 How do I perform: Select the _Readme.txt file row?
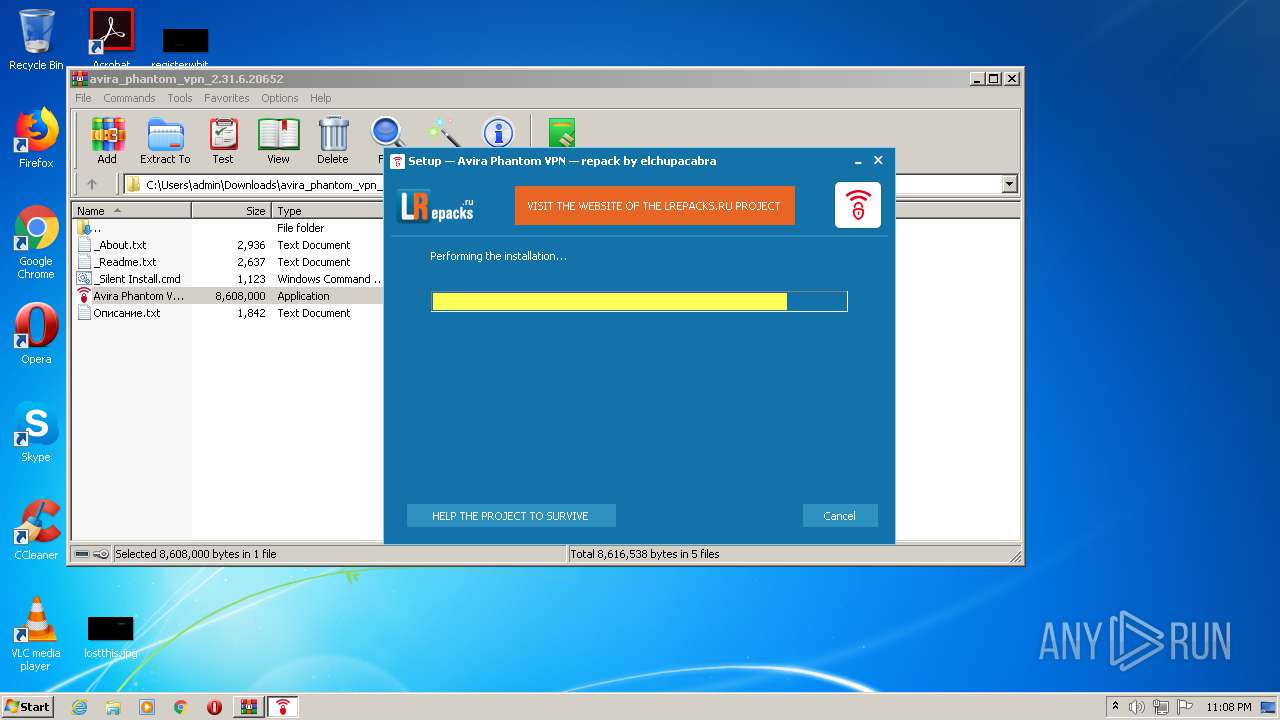click(228, 262)
